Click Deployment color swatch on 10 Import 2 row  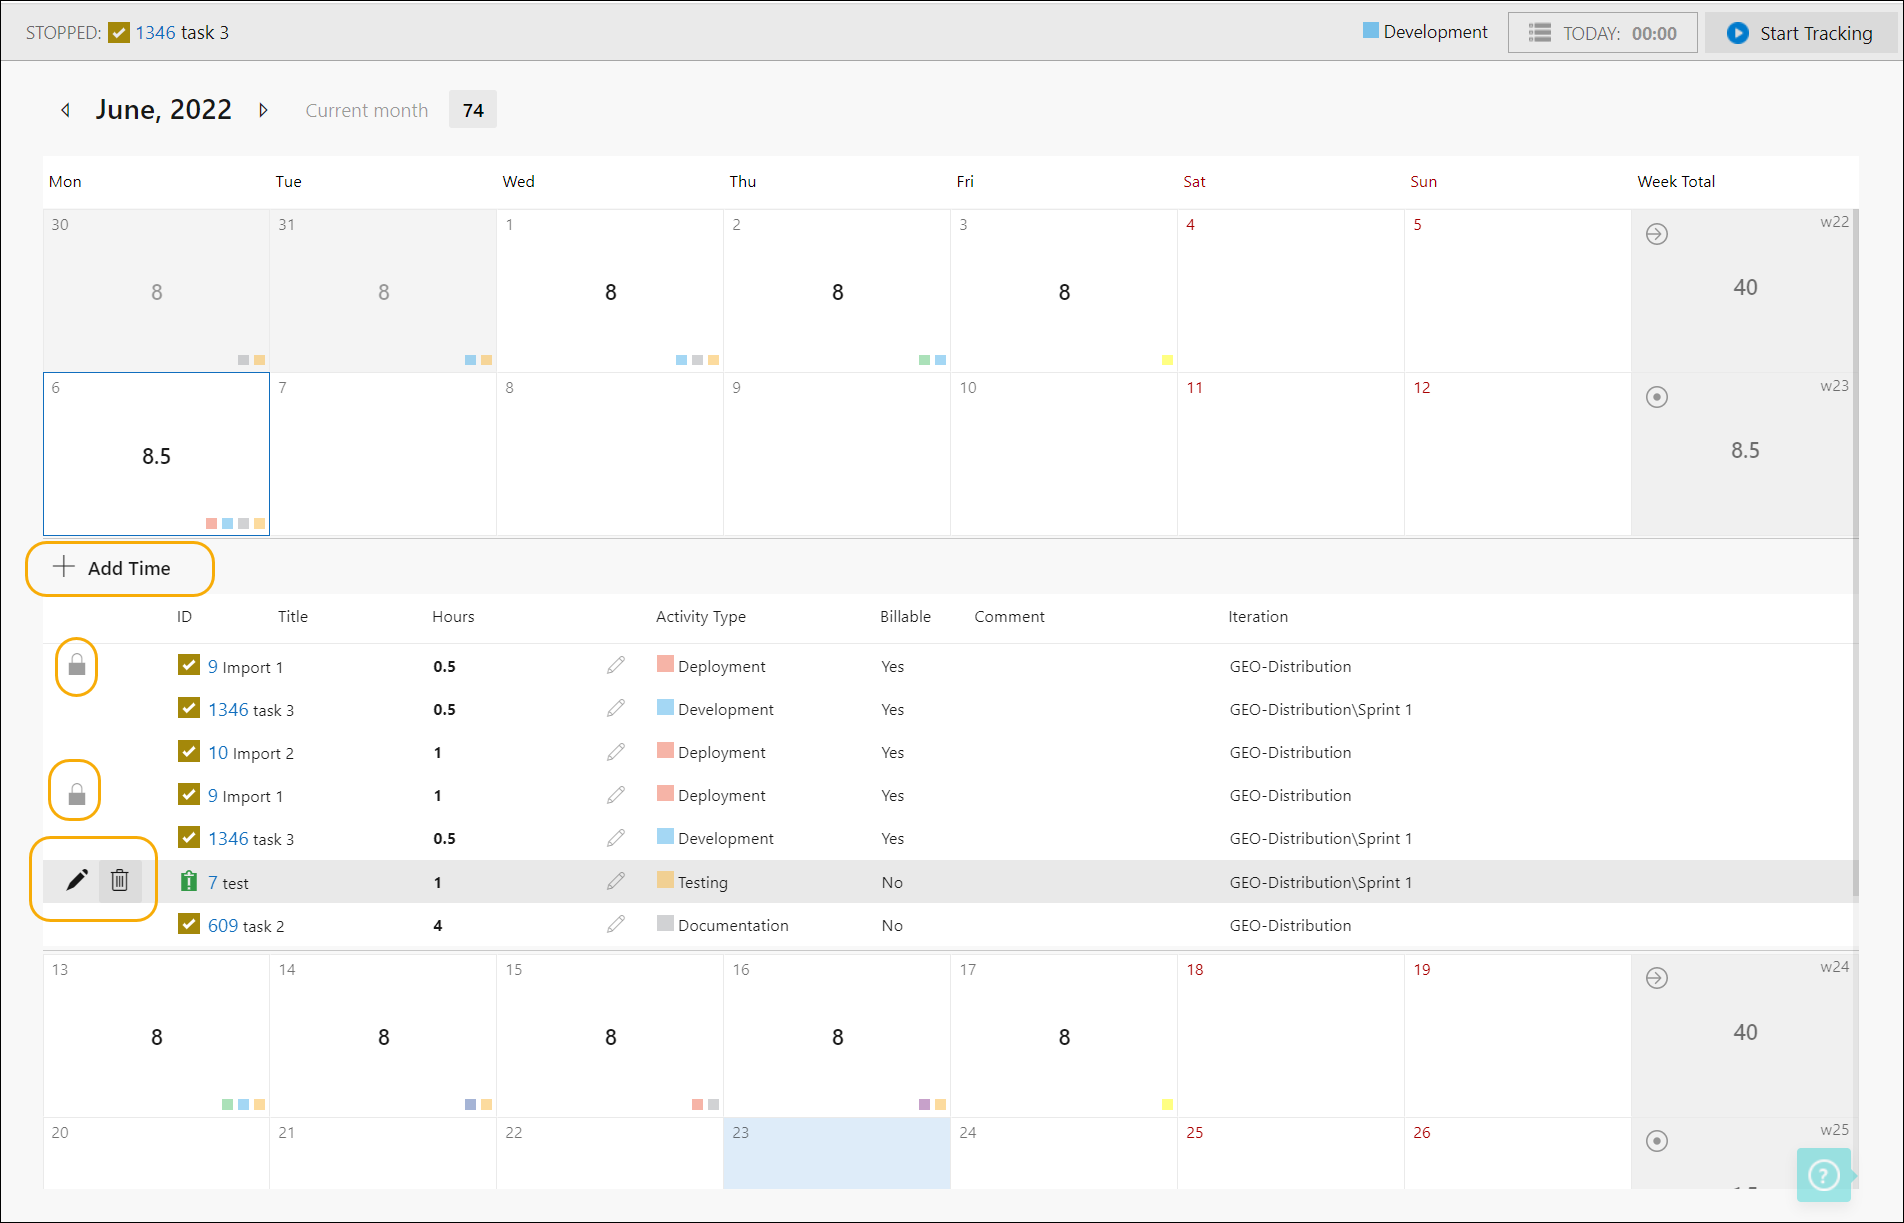tap(665, 750)
